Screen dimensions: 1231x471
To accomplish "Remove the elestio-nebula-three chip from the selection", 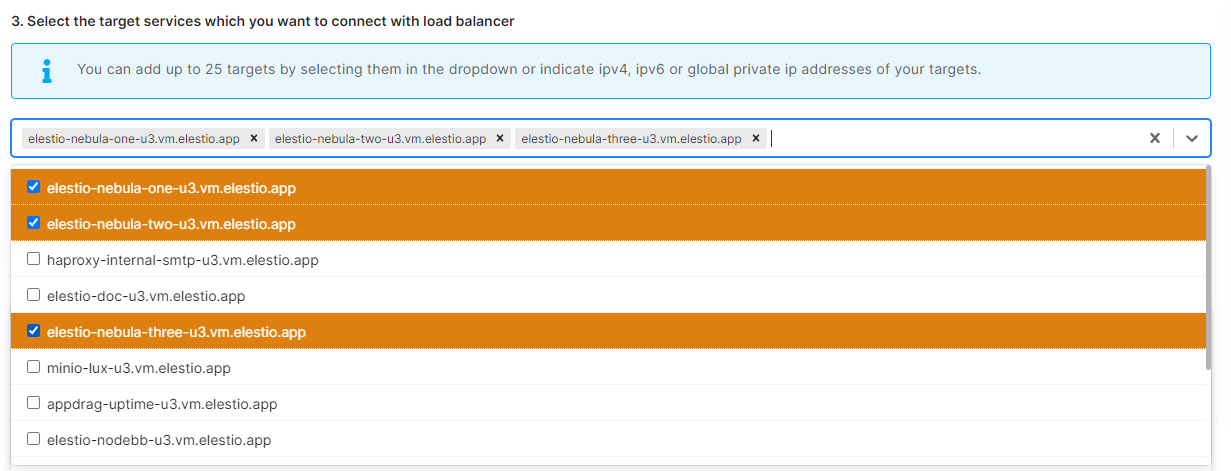I will [756, 139].
